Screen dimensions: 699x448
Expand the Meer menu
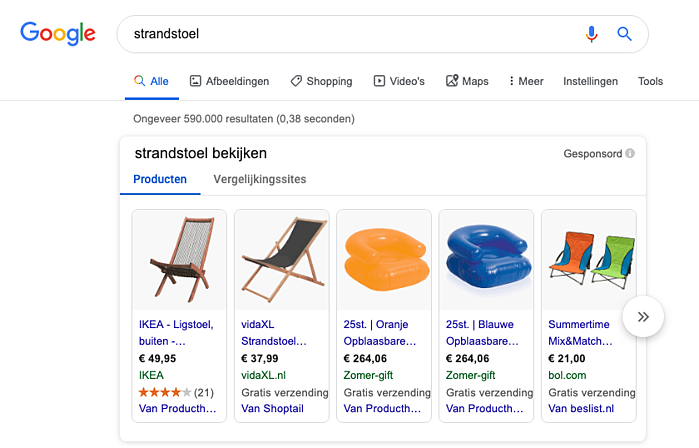pos(526,81)
